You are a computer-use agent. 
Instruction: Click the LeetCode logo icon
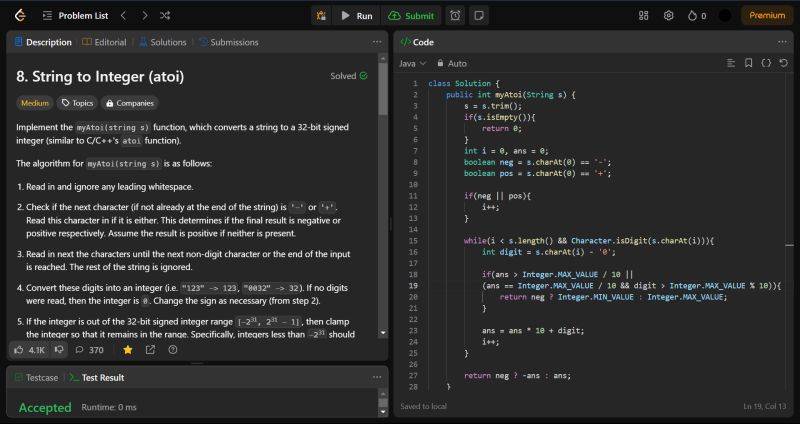pos(19,15)
